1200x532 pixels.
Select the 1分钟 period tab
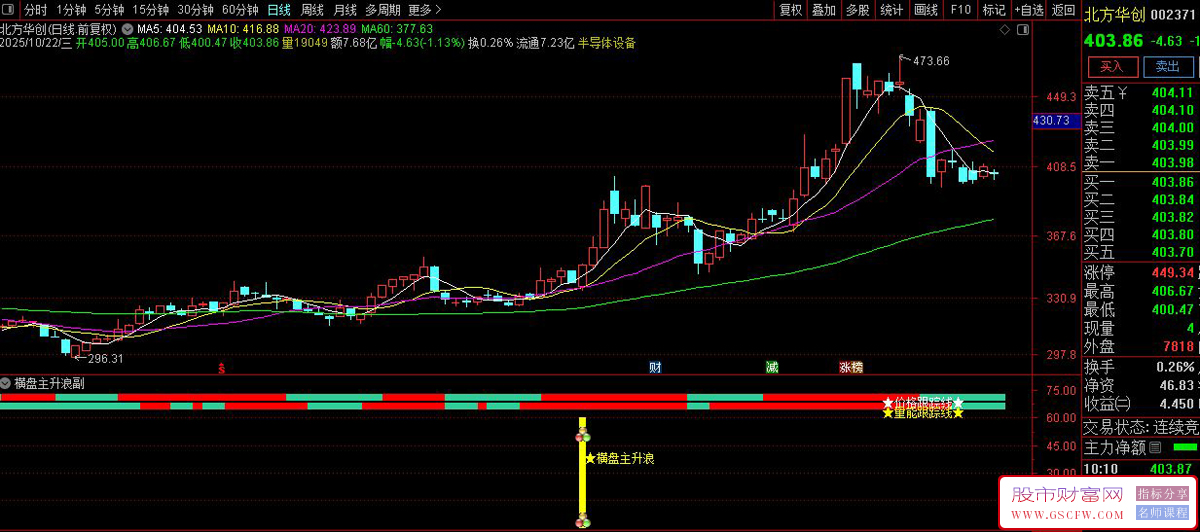pos(71,10)
